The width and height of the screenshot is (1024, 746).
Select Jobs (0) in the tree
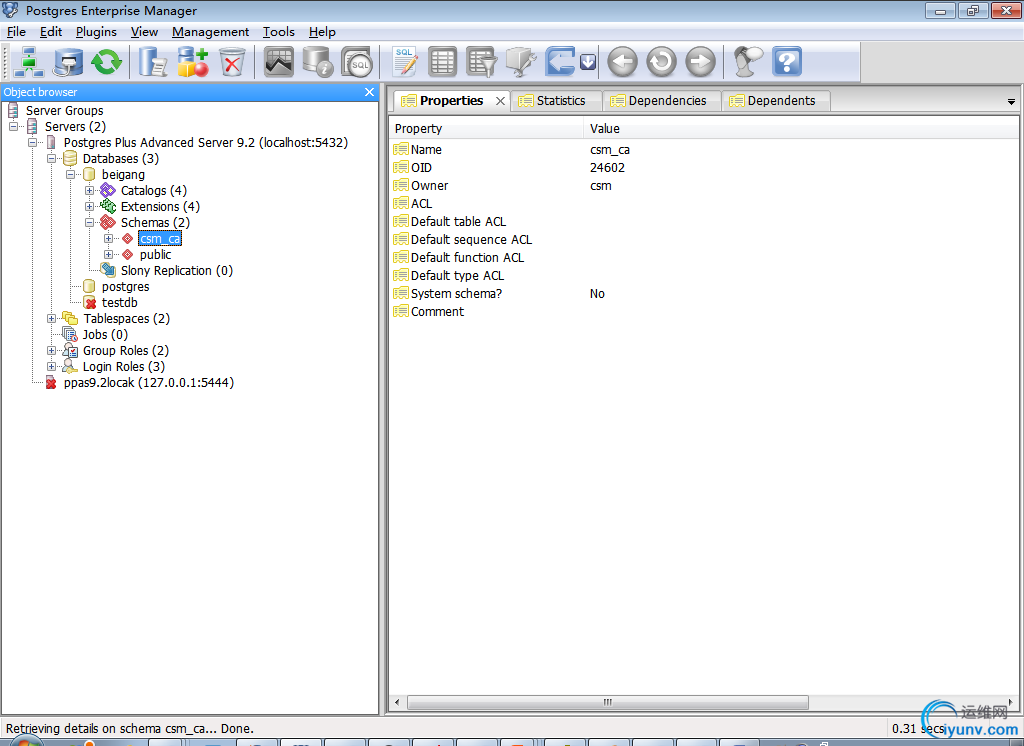104,334
